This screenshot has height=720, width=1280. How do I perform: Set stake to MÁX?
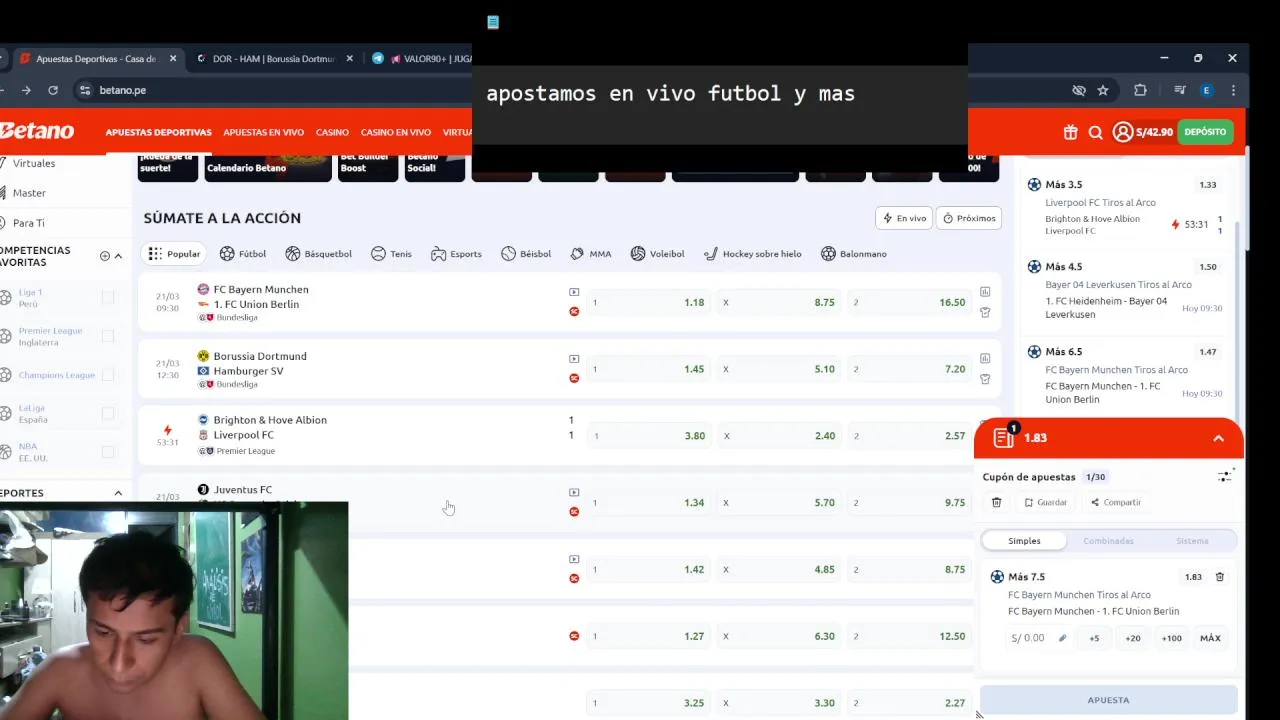[x=1210, y=638]
